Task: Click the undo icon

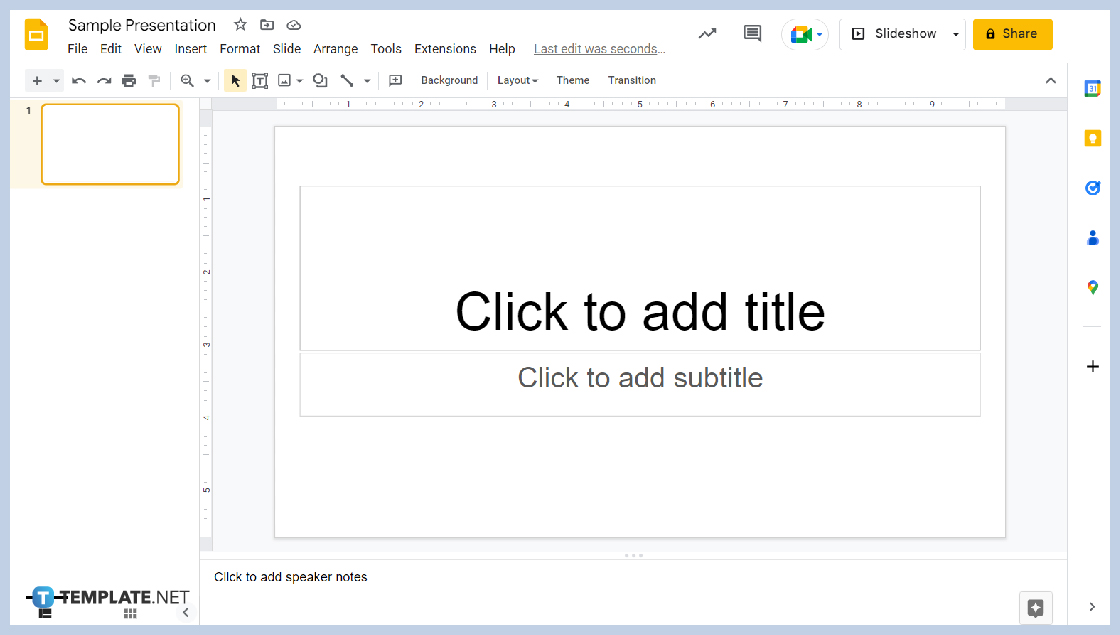Action: point(79,80)
